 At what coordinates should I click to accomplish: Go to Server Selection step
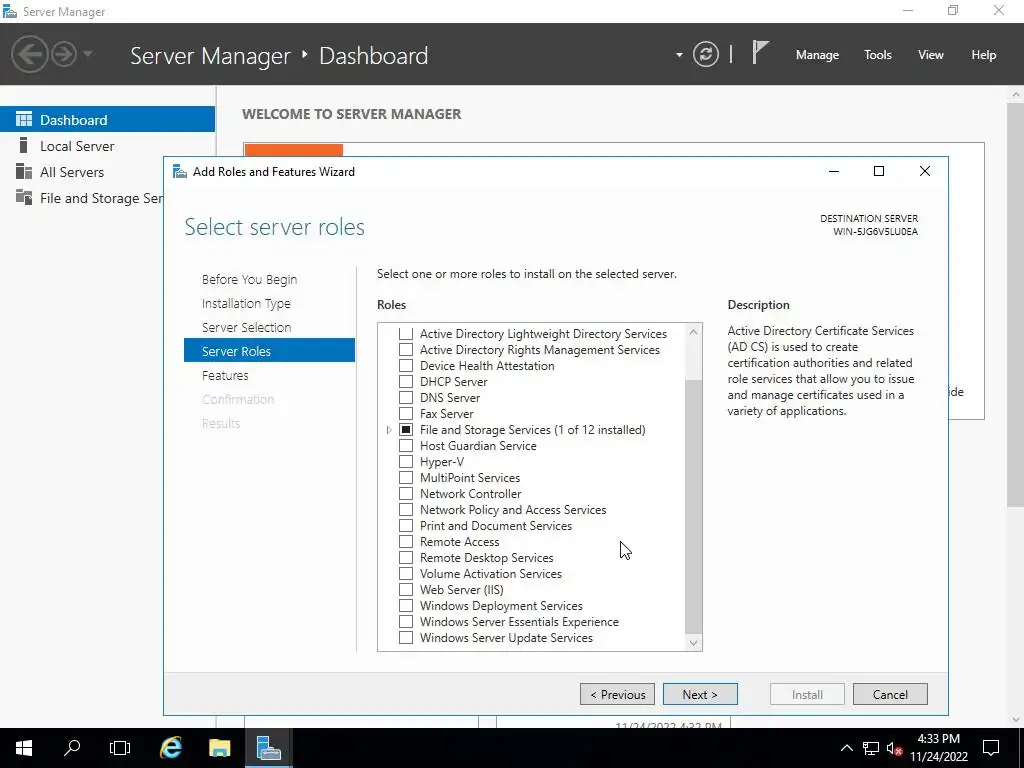247,327
